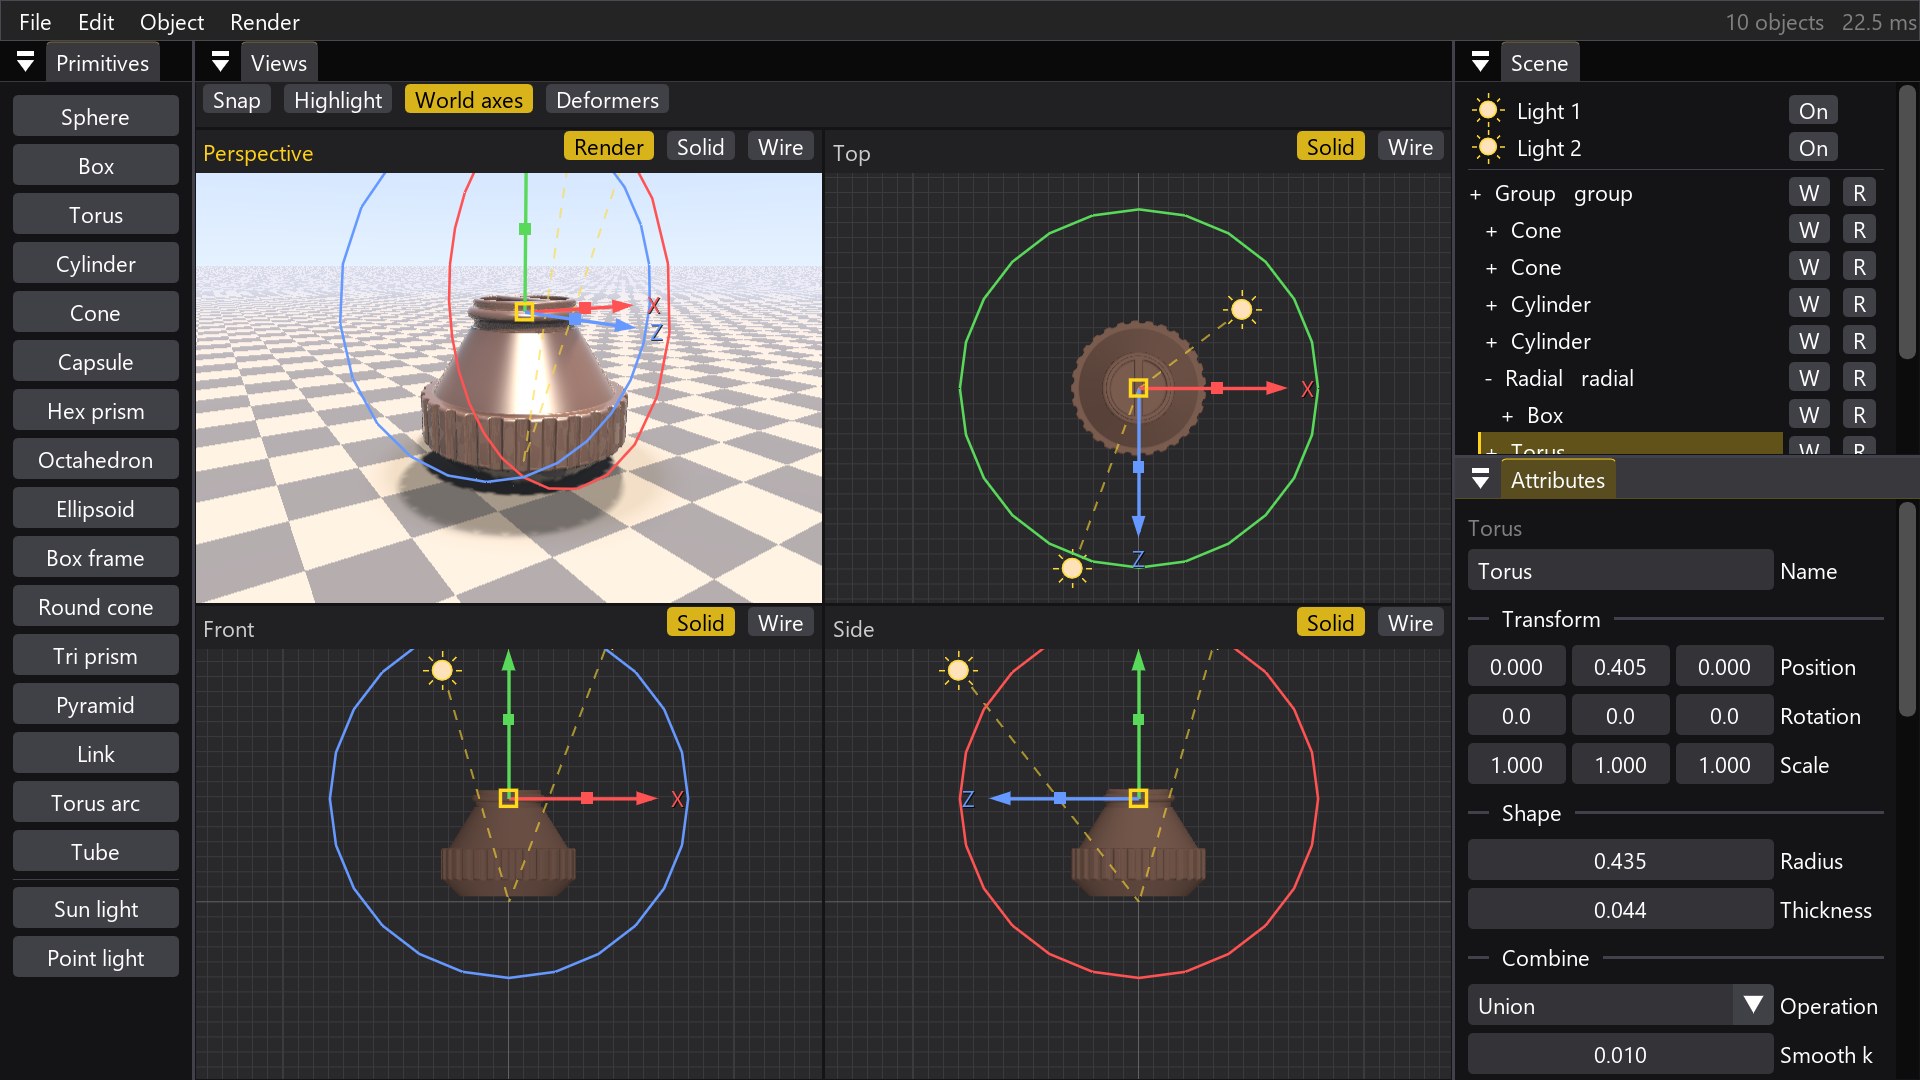Screen dimensions: 1920x1080
Task: Open the Edit menu
Action: (96, 22)
